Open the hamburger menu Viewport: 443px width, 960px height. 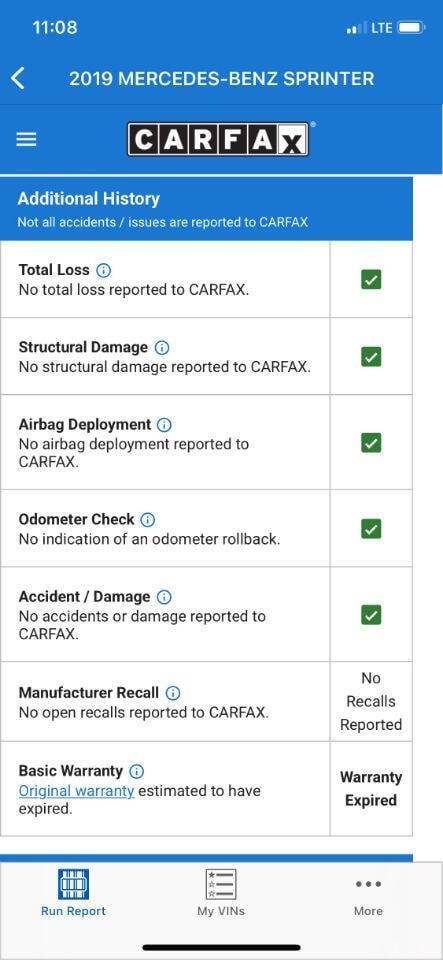(x=26, y=140)
